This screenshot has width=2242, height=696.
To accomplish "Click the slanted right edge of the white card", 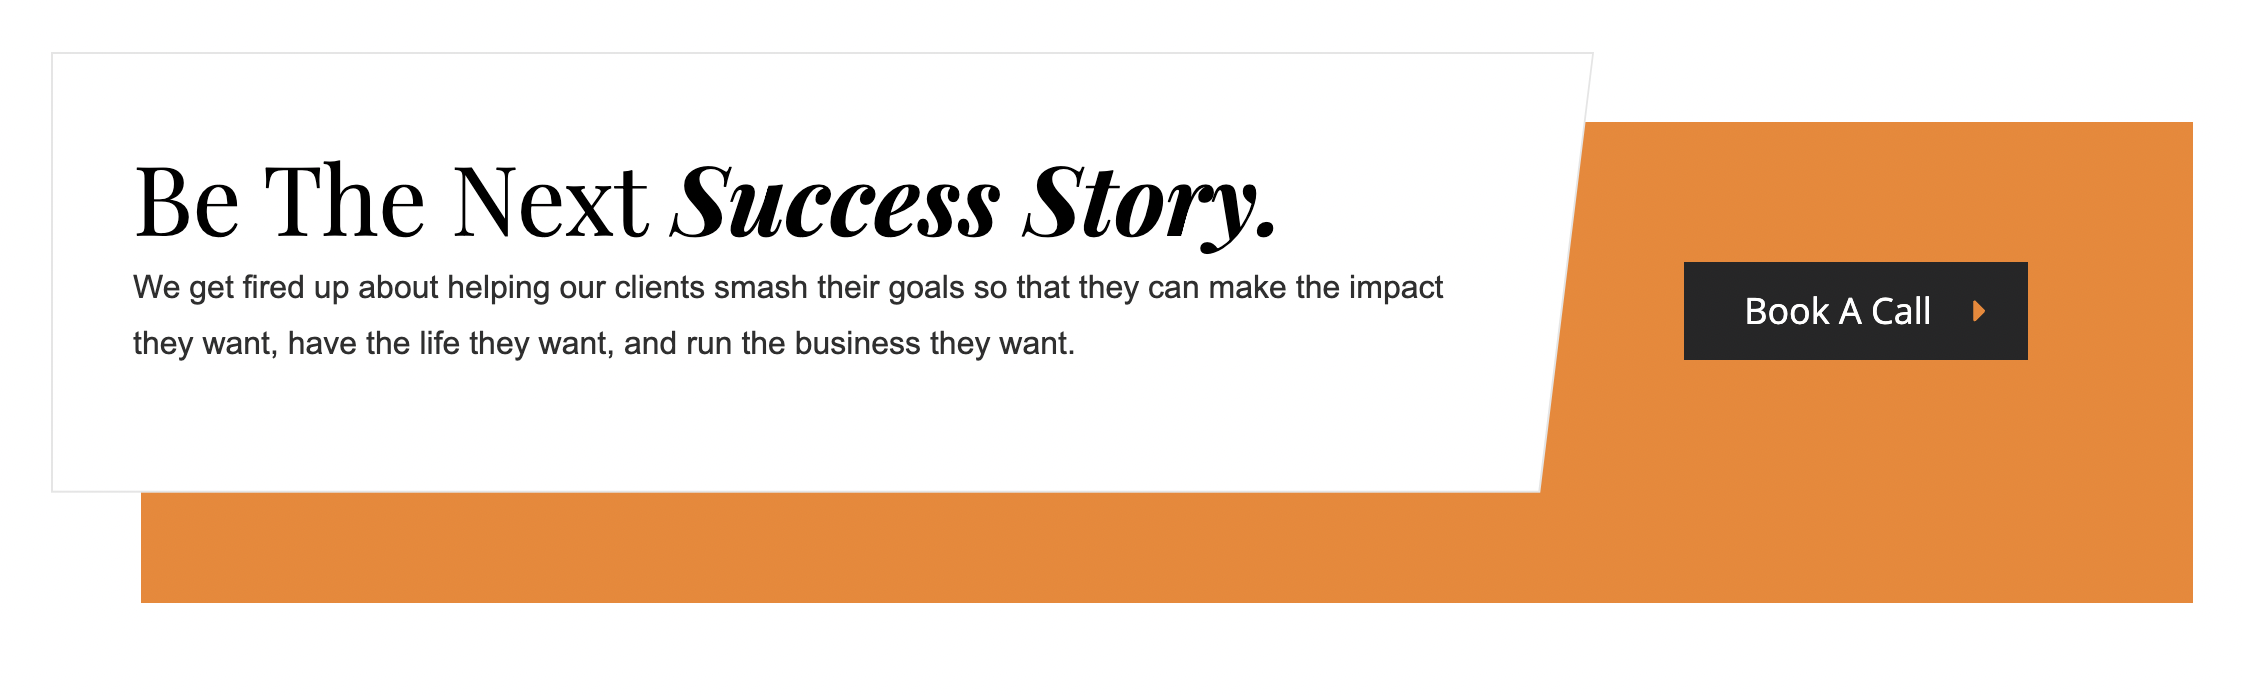I will (x=1566, y=272).
